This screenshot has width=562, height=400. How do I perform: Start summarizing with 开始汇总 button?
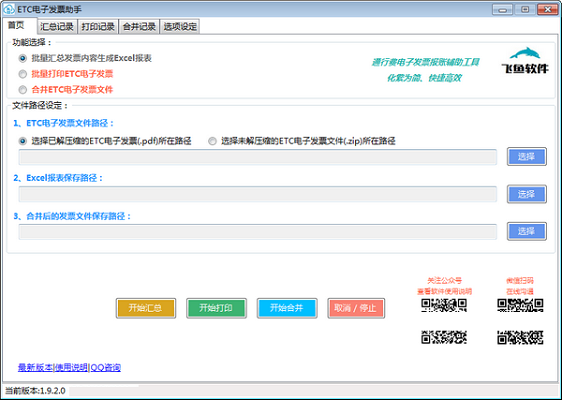[146, 308]
